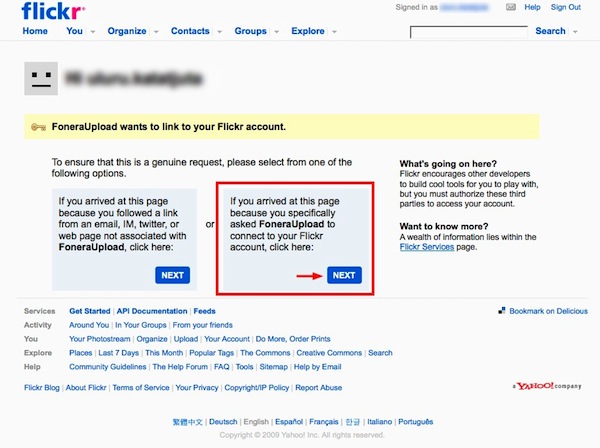600x448 pixels.
Task: Open Your Account link
Action: point(227,339)
